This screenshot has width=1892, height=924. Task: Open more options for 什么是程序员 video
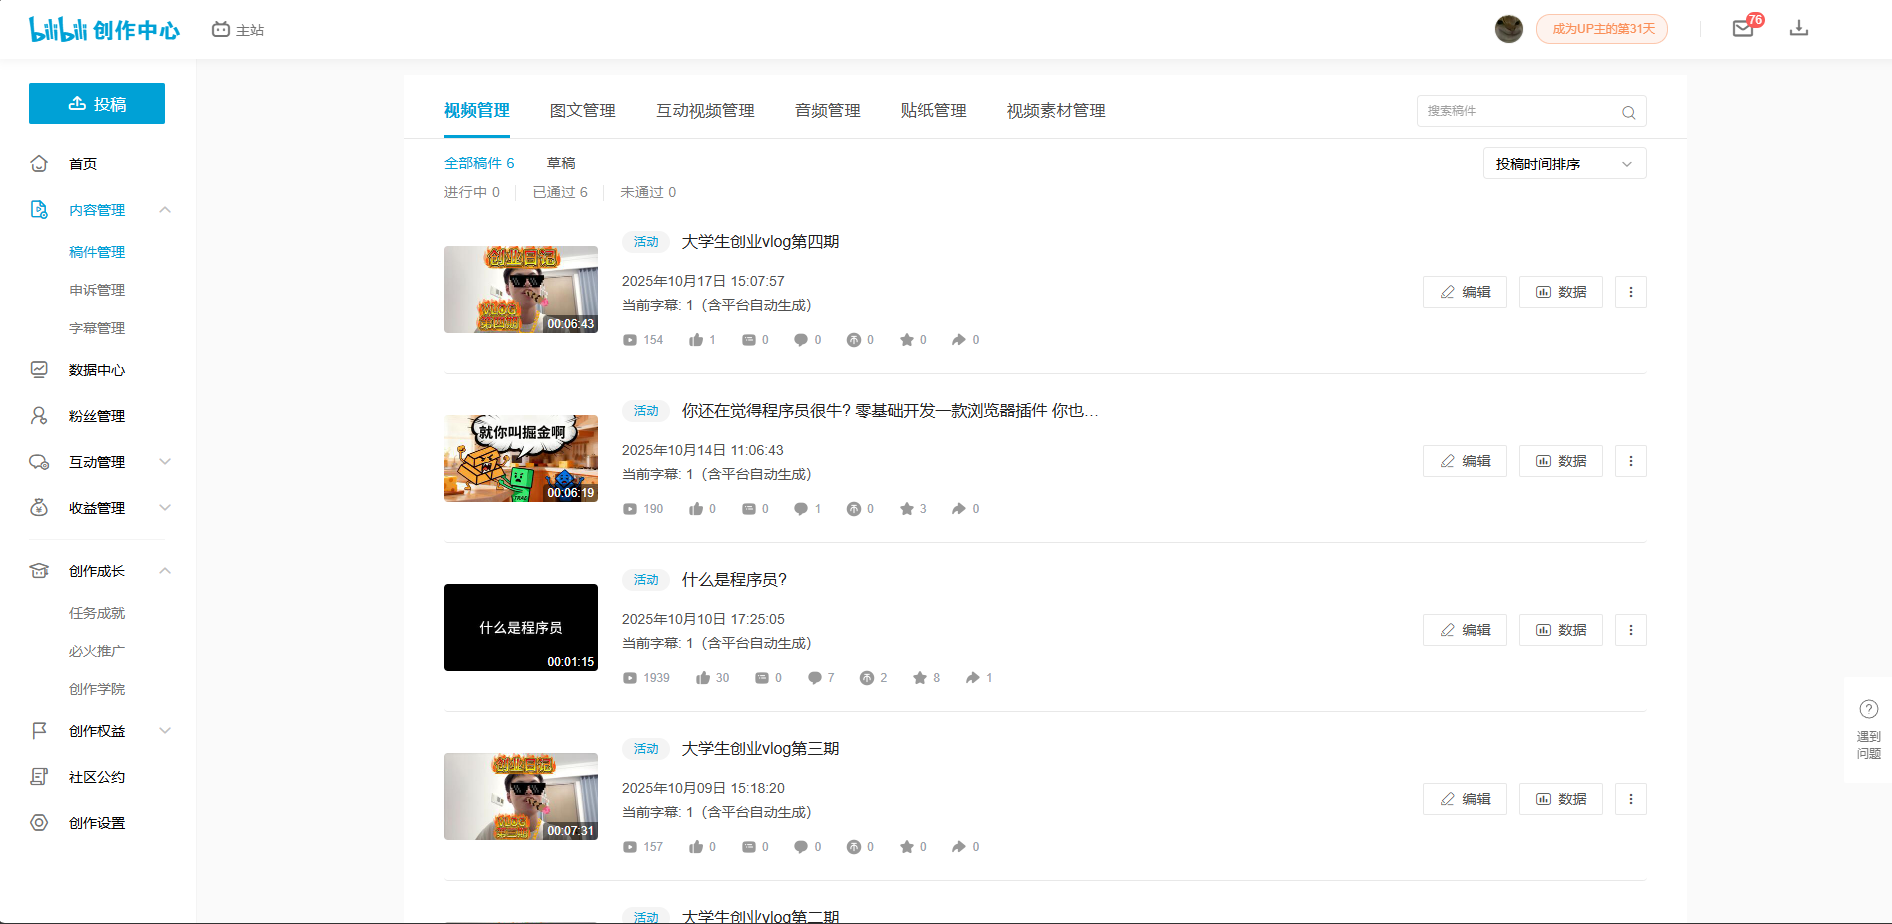click(x=1631, y=629)
